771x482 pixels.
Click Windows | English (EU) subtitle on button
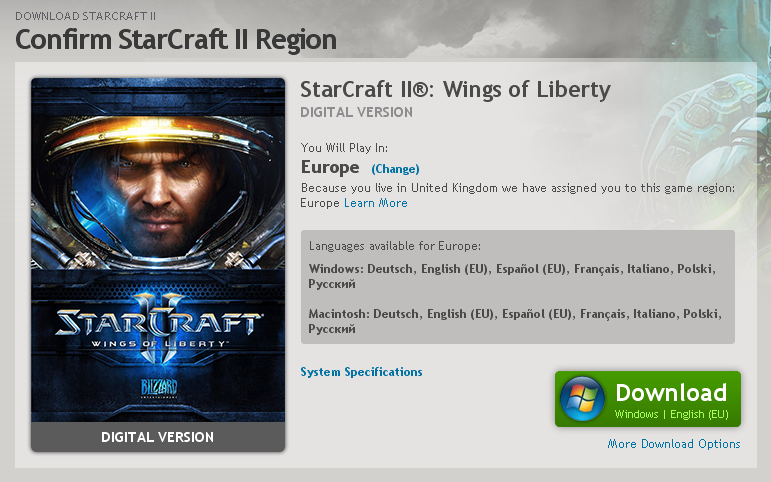672,414
